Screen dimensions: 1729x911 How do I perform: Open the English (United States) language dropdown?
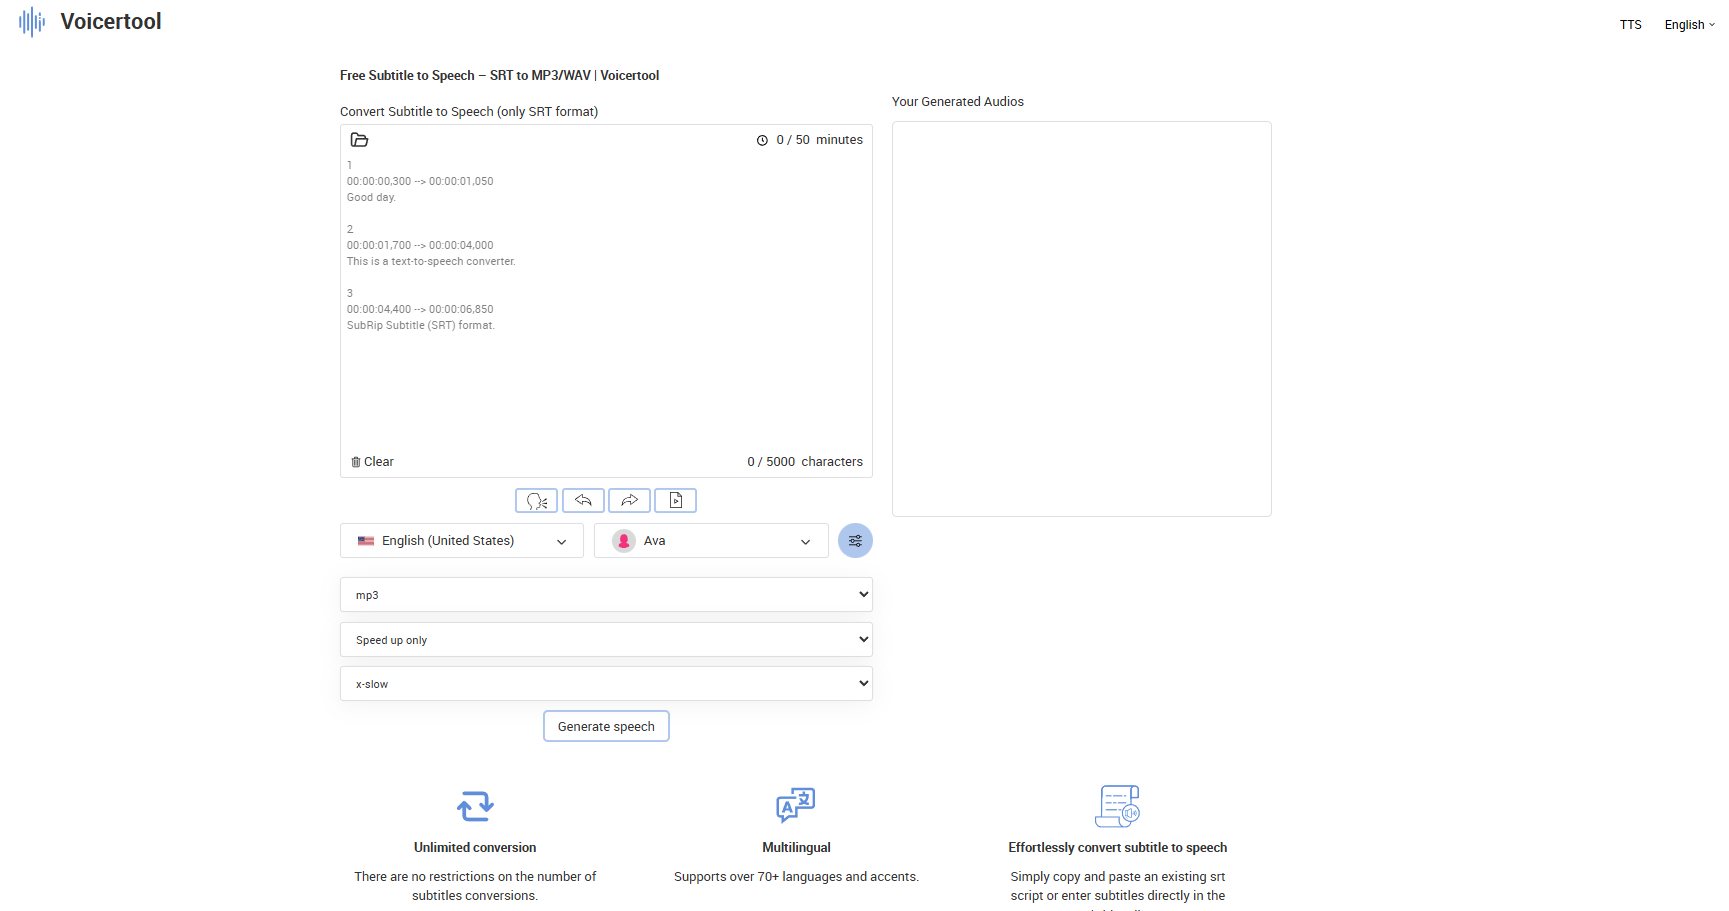461,541
